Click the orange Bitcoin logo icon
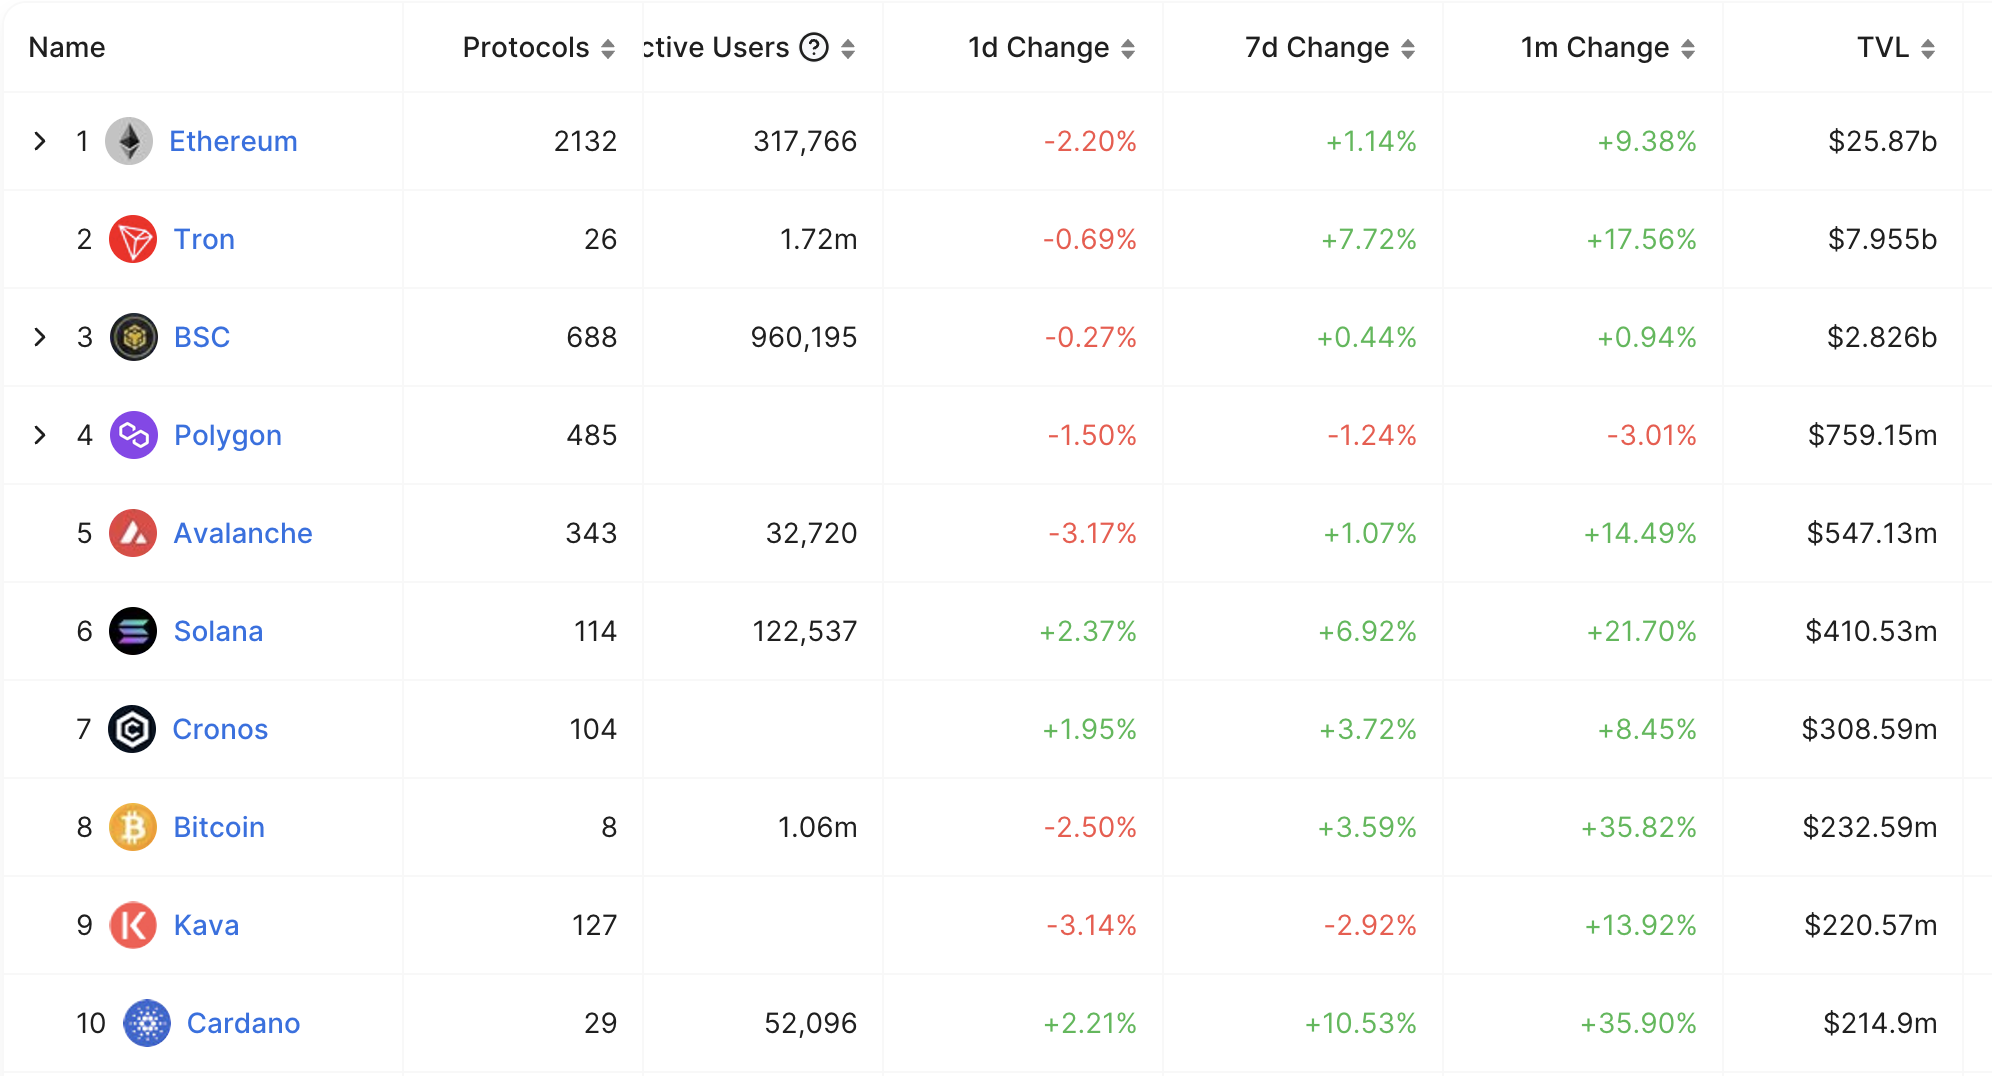This screenshot has width=1992, height=1076. point(133,827)
